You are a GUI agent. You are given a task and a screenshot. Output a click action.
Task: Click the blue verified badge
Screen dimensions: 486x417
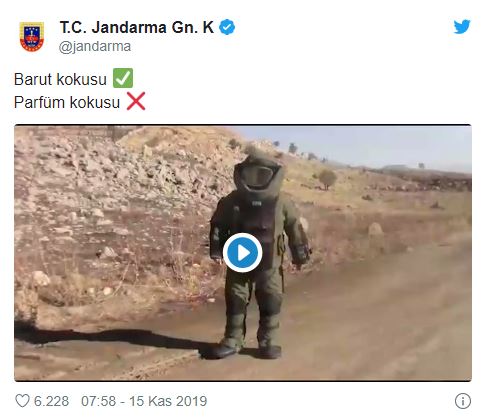tap(227, 27)
